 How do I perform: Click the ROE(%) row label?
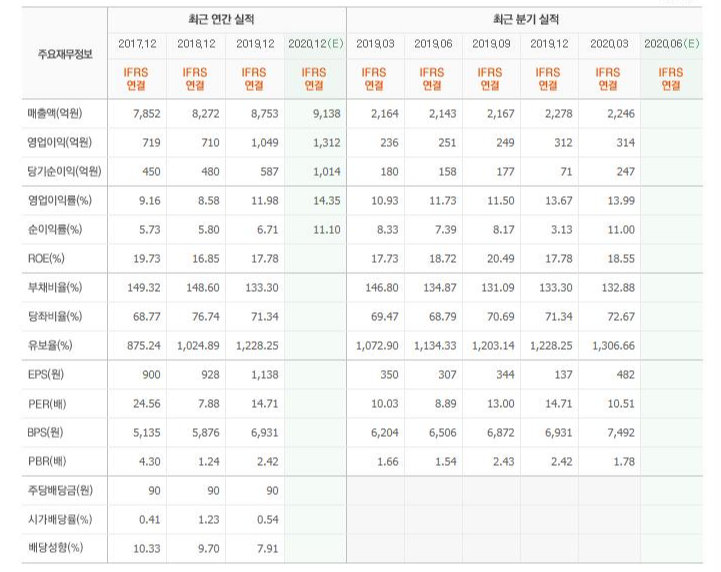pos(46,258)
